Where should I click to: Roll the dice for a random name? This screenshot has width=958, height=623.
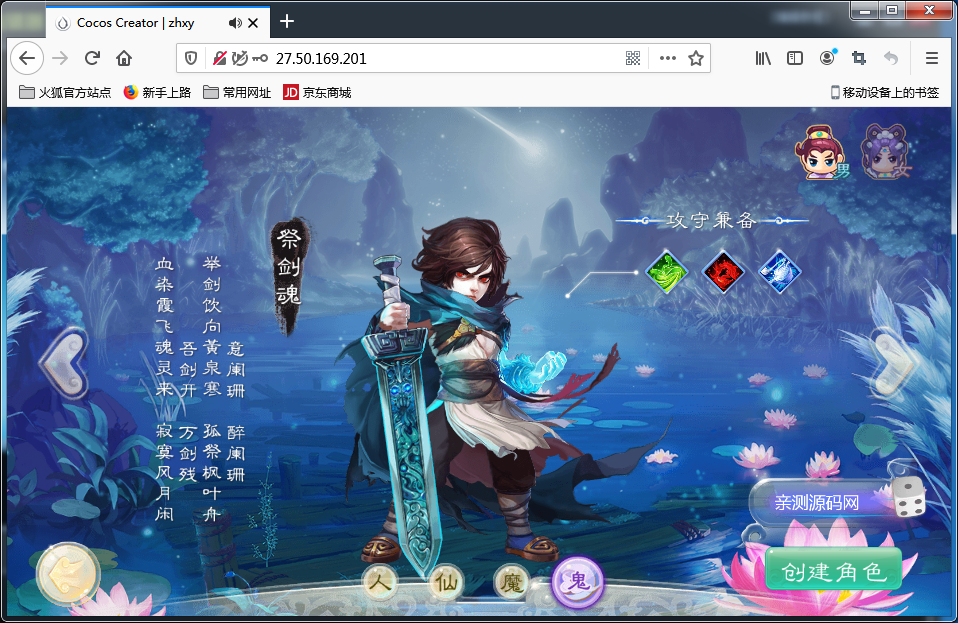(x=909, y=497)
